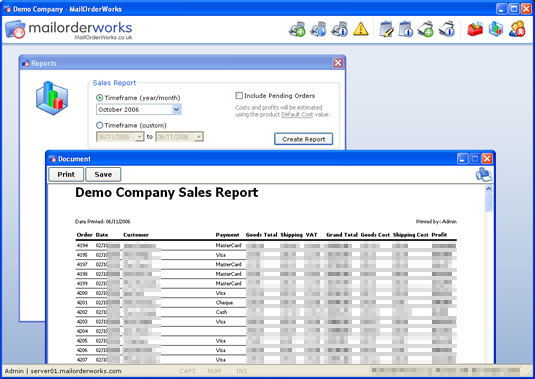The height and width of the screenshot is (379, 535).
Task: Click the Shipping Cost column header
Action: pos(410,235)
